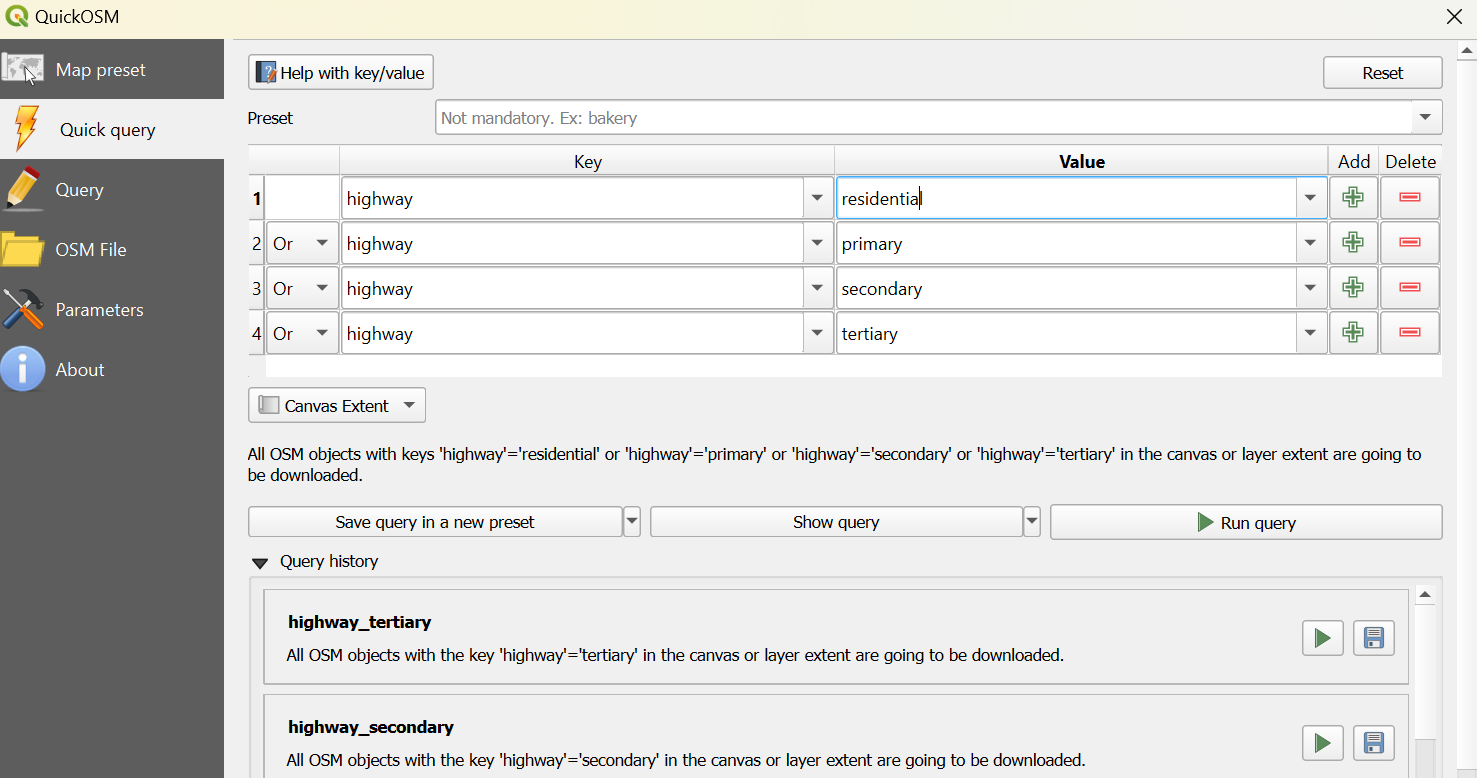Click the Show query button

836,522
